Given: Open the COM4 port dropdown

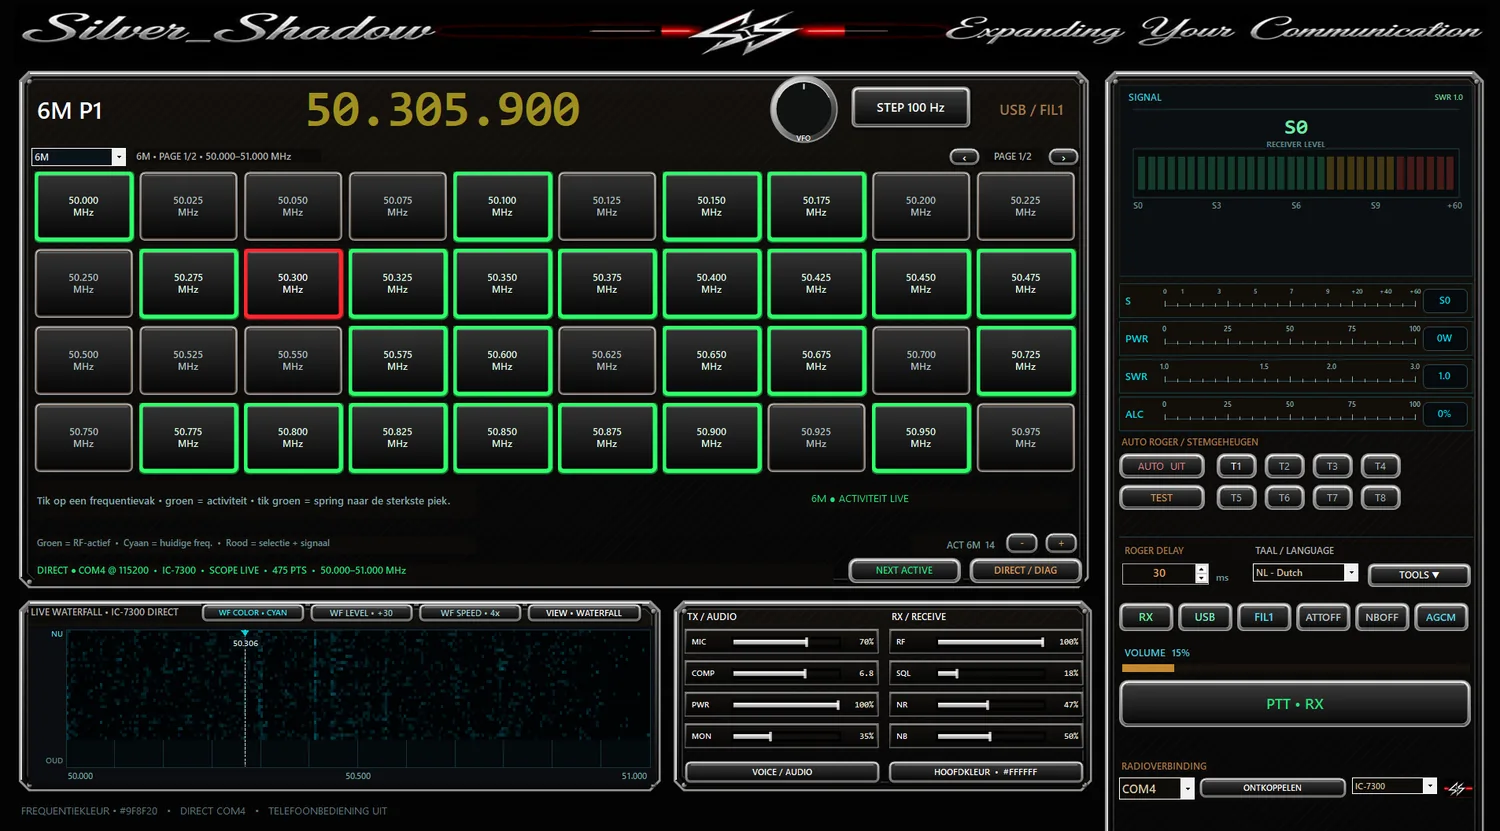Looking at the screenshot, I should tap(1157, 789).
